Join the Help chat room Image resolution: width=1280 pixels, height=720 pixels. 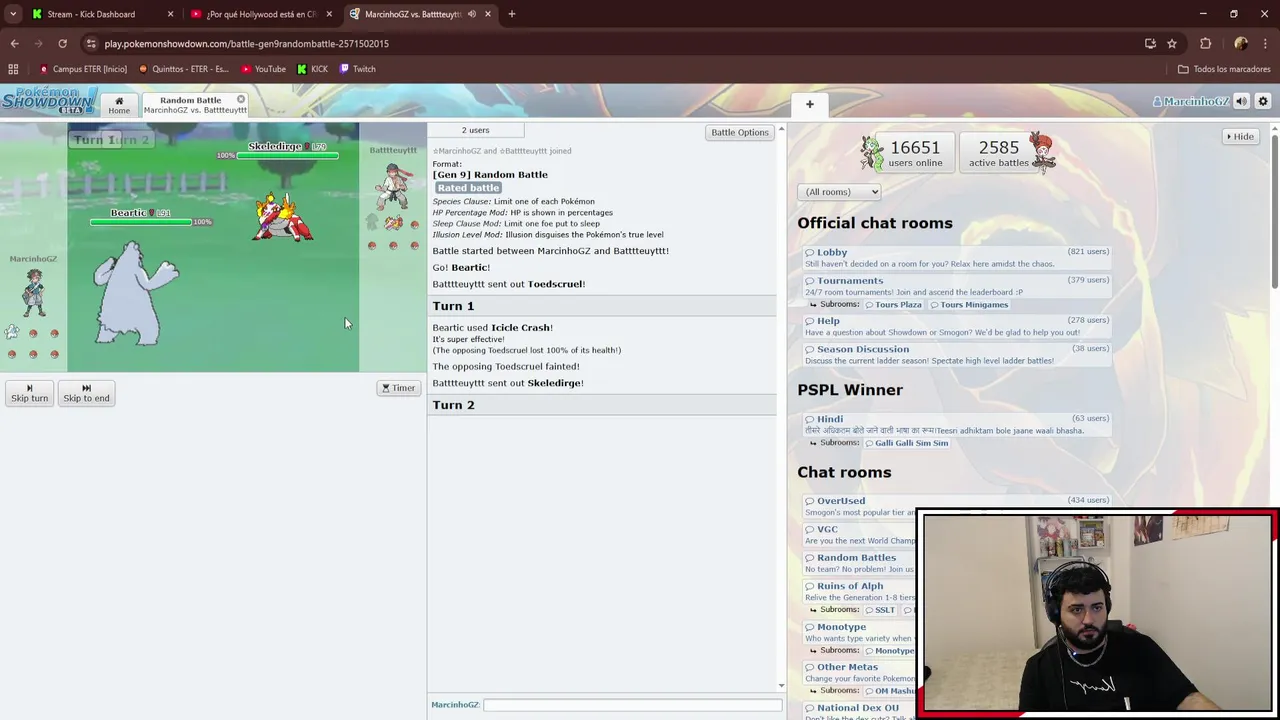tap(958, 326)
